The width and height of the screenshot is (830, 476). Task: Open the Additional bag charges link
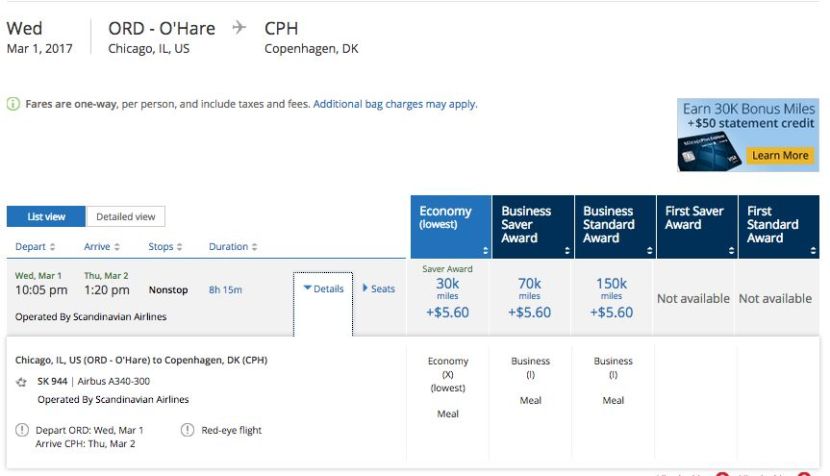click(x=394, y=104)
